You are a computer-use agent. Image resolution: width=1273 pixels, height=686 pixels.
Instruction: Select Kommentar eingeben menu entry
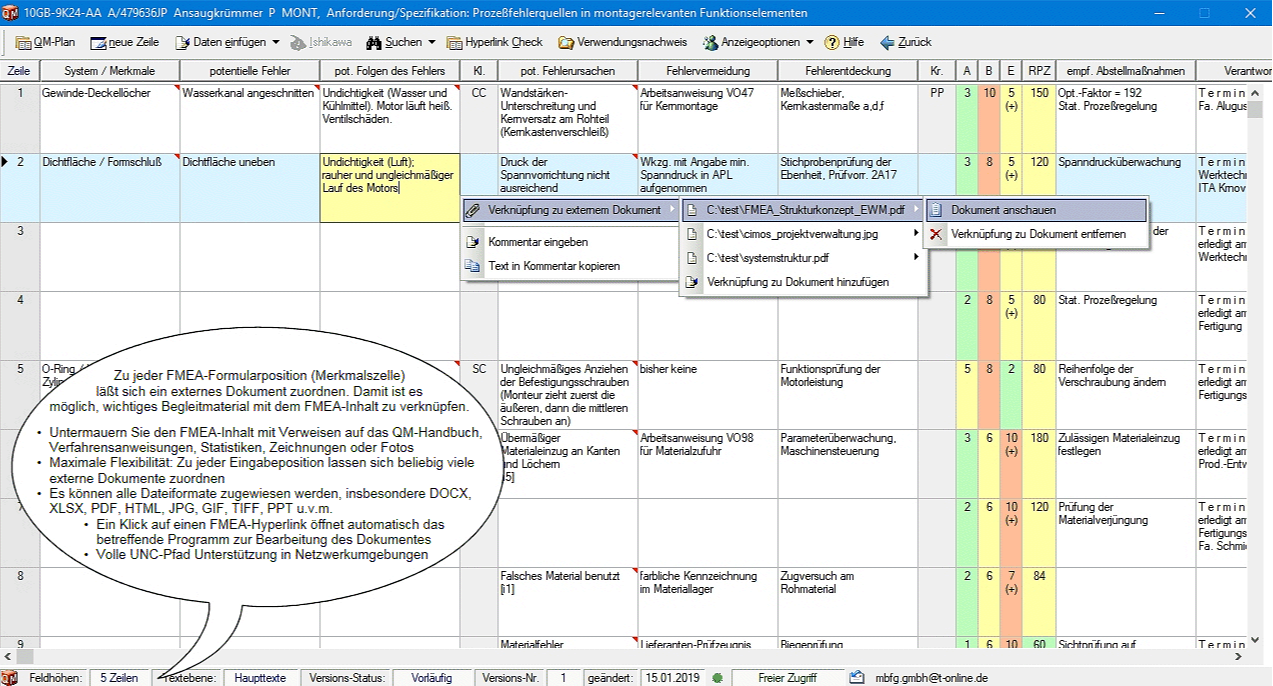point(537,242)
